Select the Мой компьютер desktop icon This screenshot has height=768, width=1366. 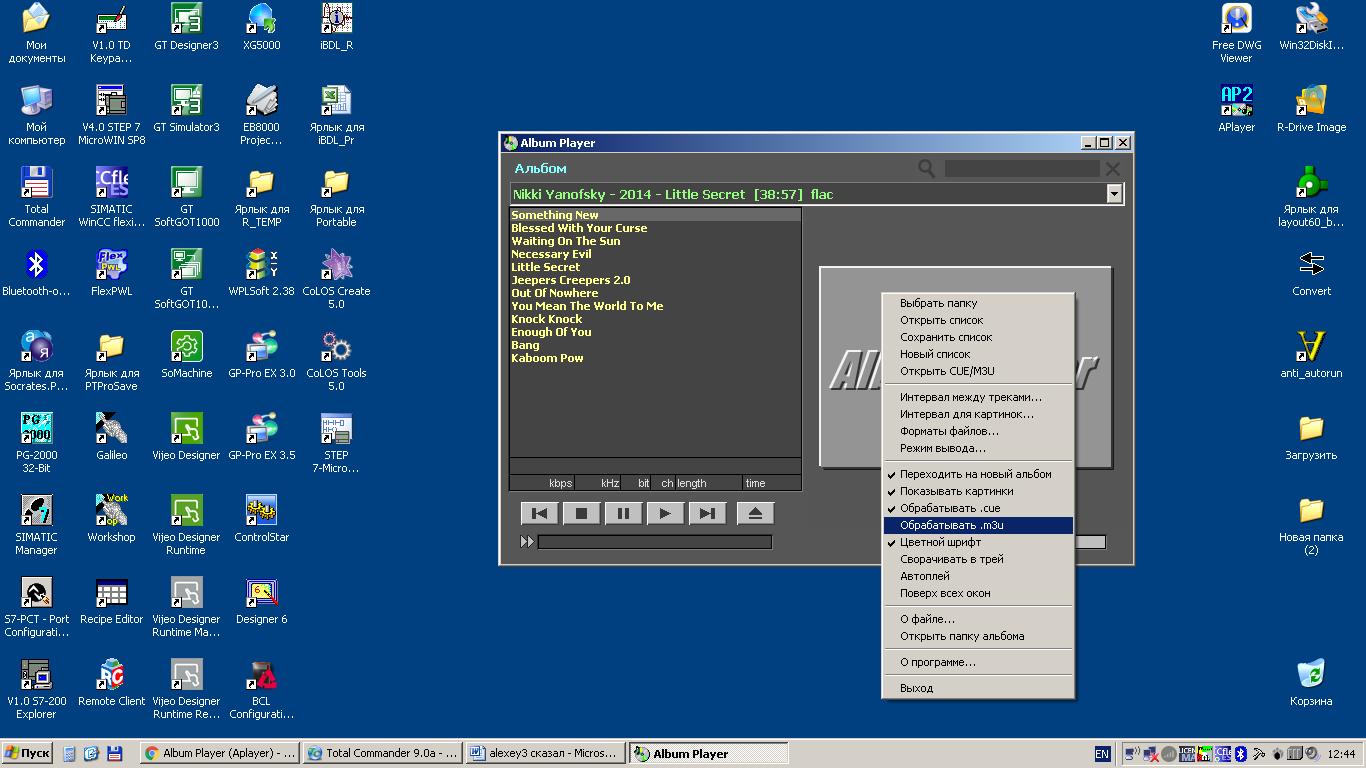coord(36,115)
